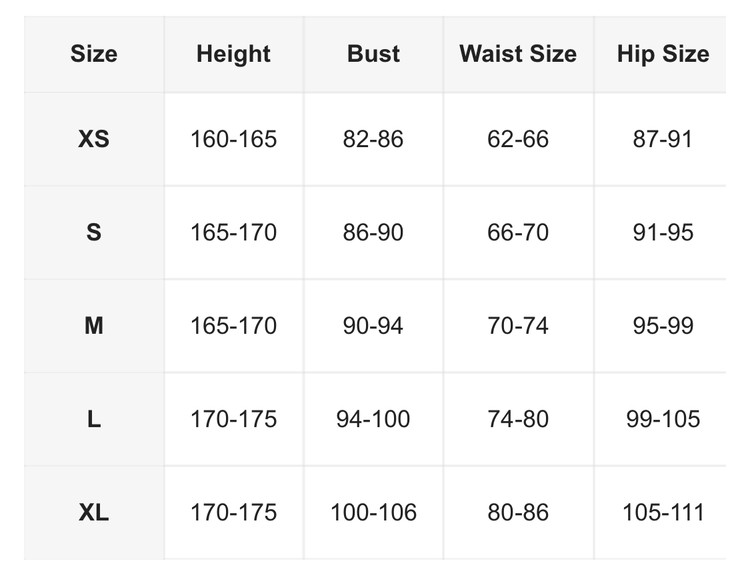Select the M size row label
This screenshot has width=750, height=573.
pos(94,326)
